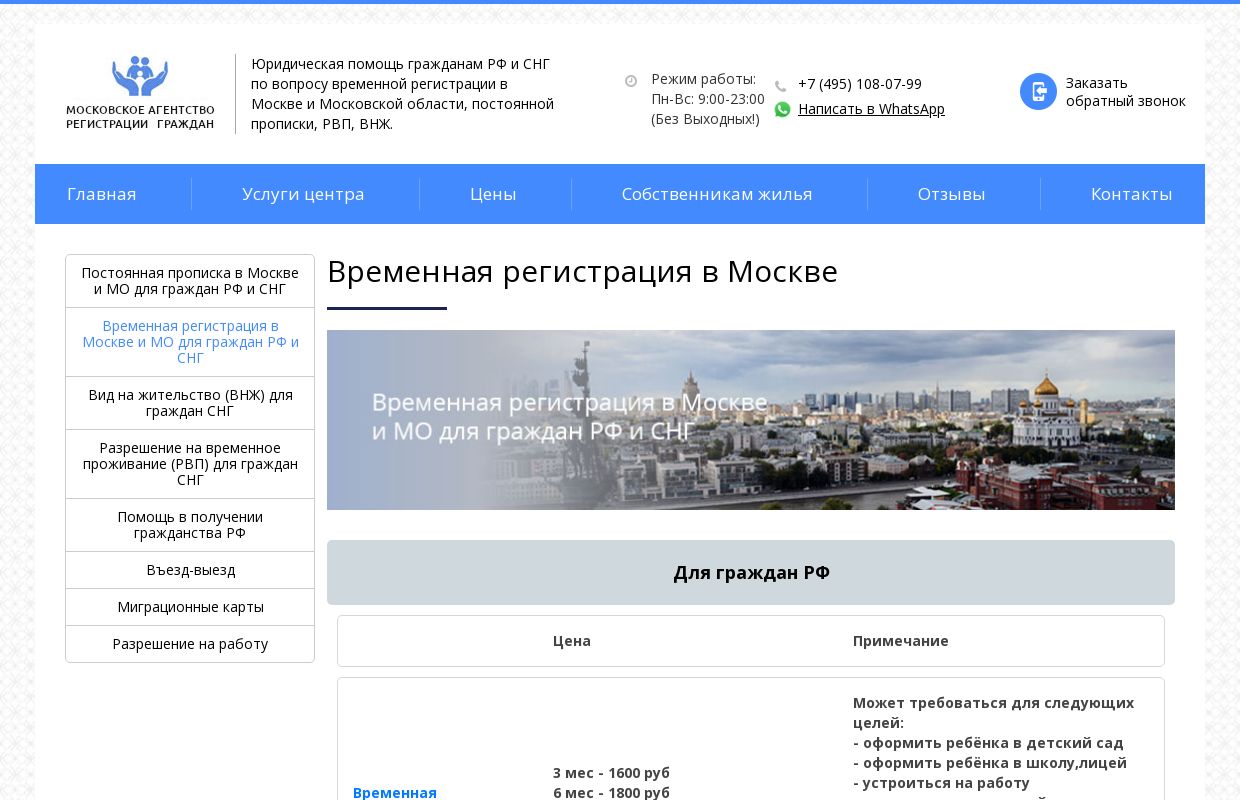Click Заказать обратный звонок
This screenshot has width=1240, height=800.
[x=1125, y=92]
